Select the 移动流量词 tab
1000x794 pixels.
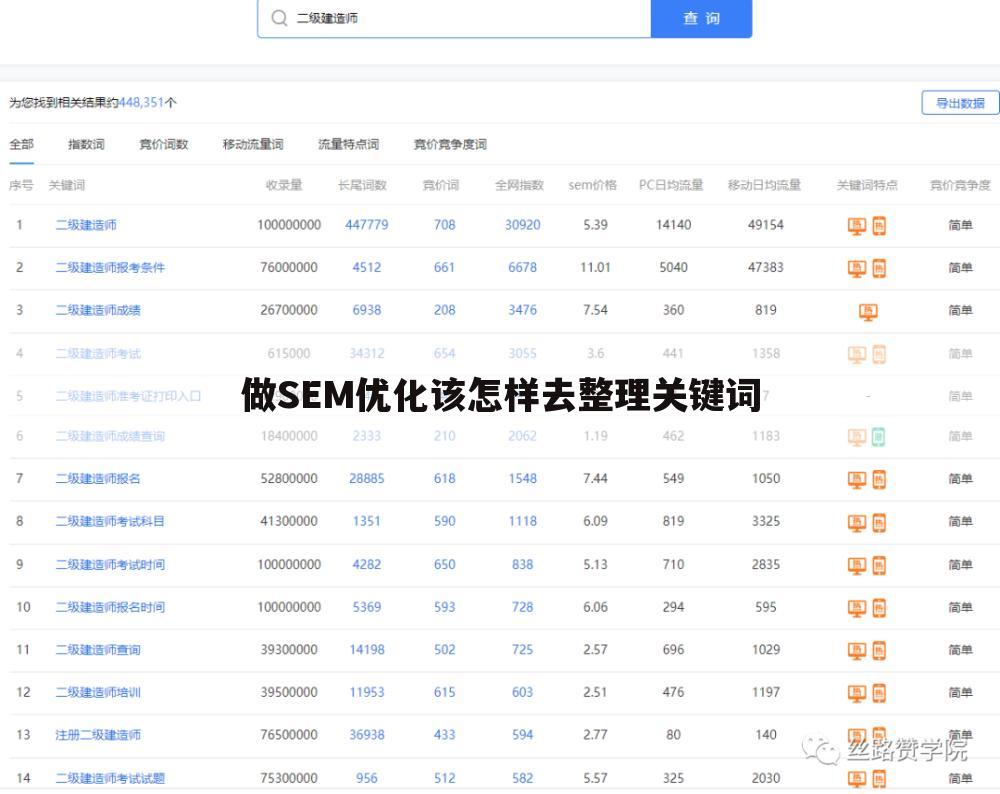click(253, 144)
